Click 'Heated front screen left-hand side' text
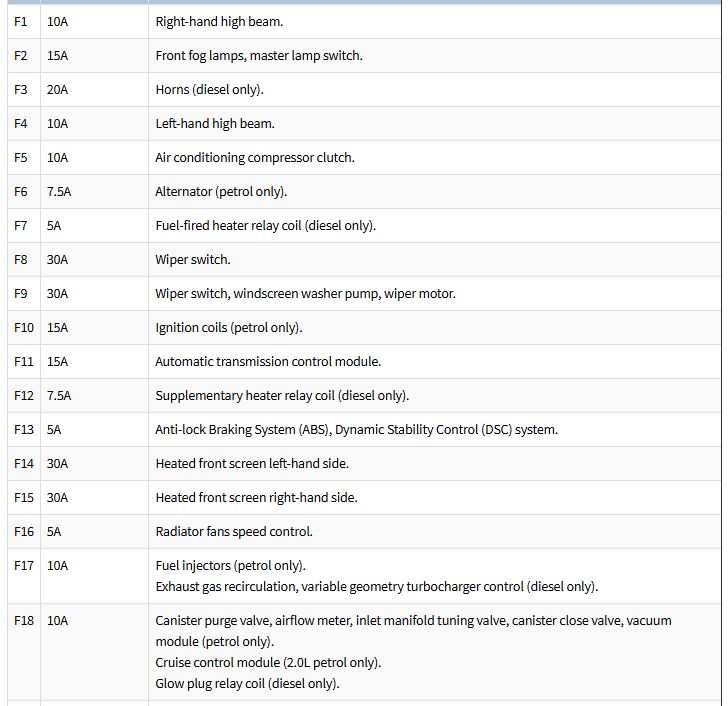This screenshot has height=706, width=728. (251, 463)
